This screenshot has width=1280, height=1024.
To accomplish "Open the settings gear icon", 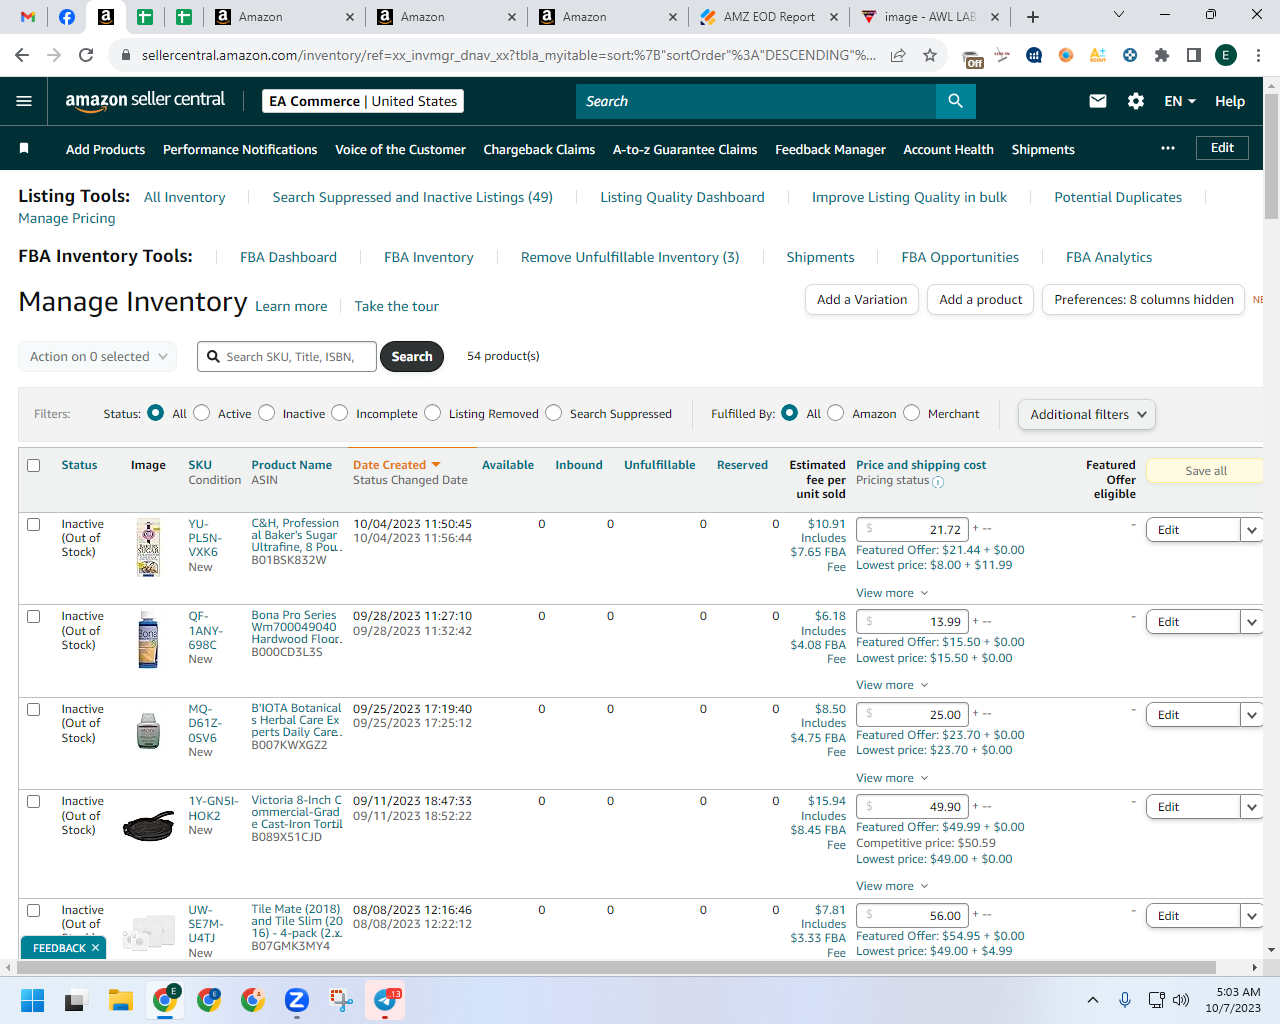I will click(x=1136, y=101).
